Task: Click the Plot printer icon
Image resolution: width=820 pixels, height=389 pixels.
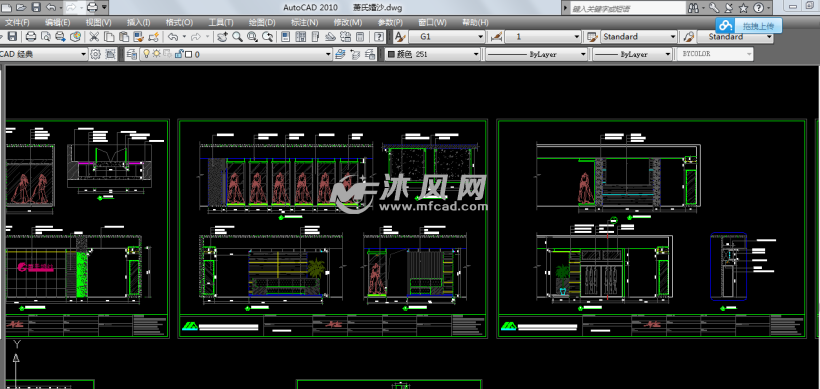Action: [31, 37]
